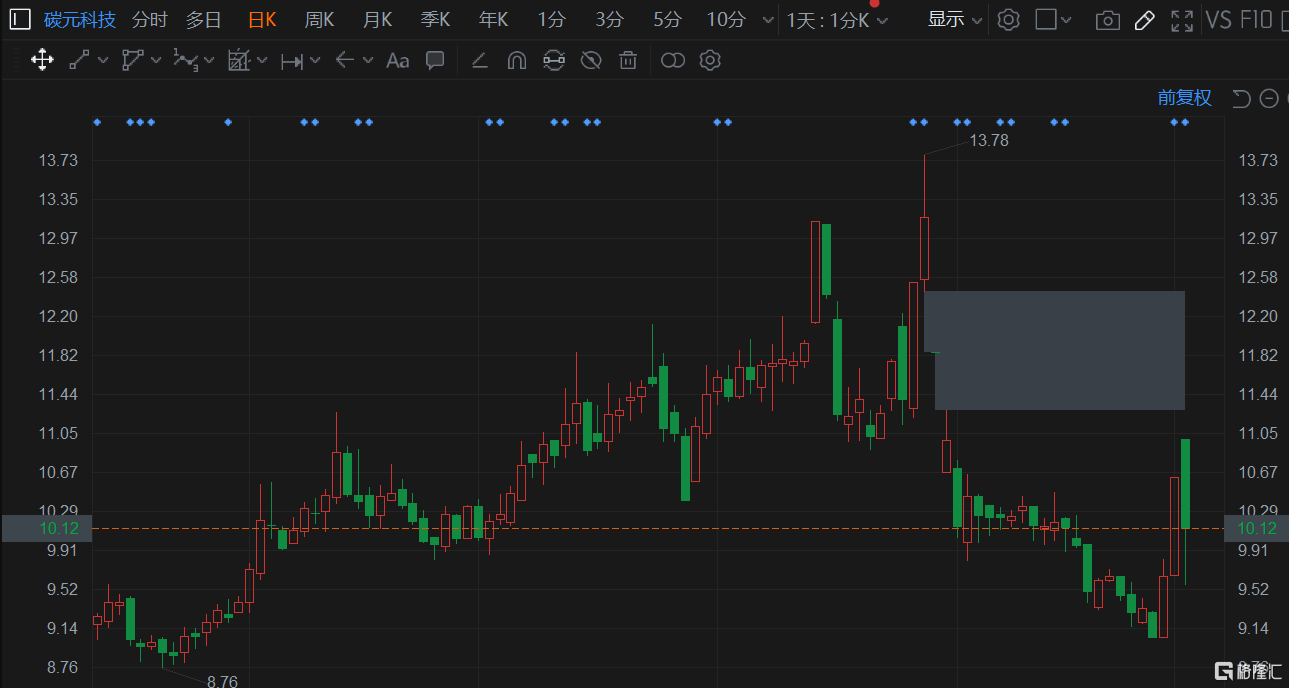Toggle the lock drawings icon
This screenshot has height=688, width=1289.
[553, 60]
